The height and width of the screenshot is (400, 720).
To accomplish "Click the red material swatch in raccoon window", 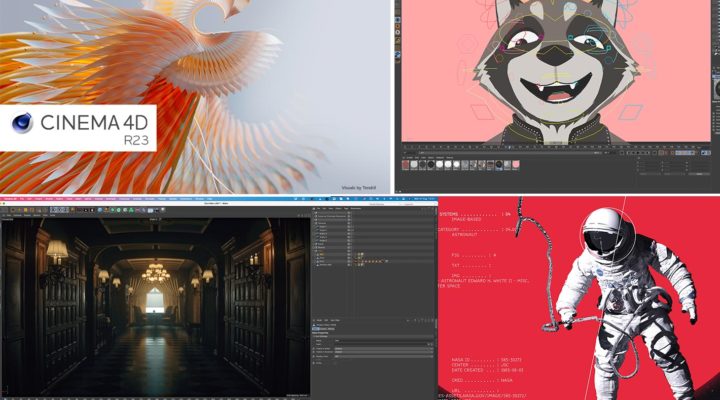I will point(405,164).
